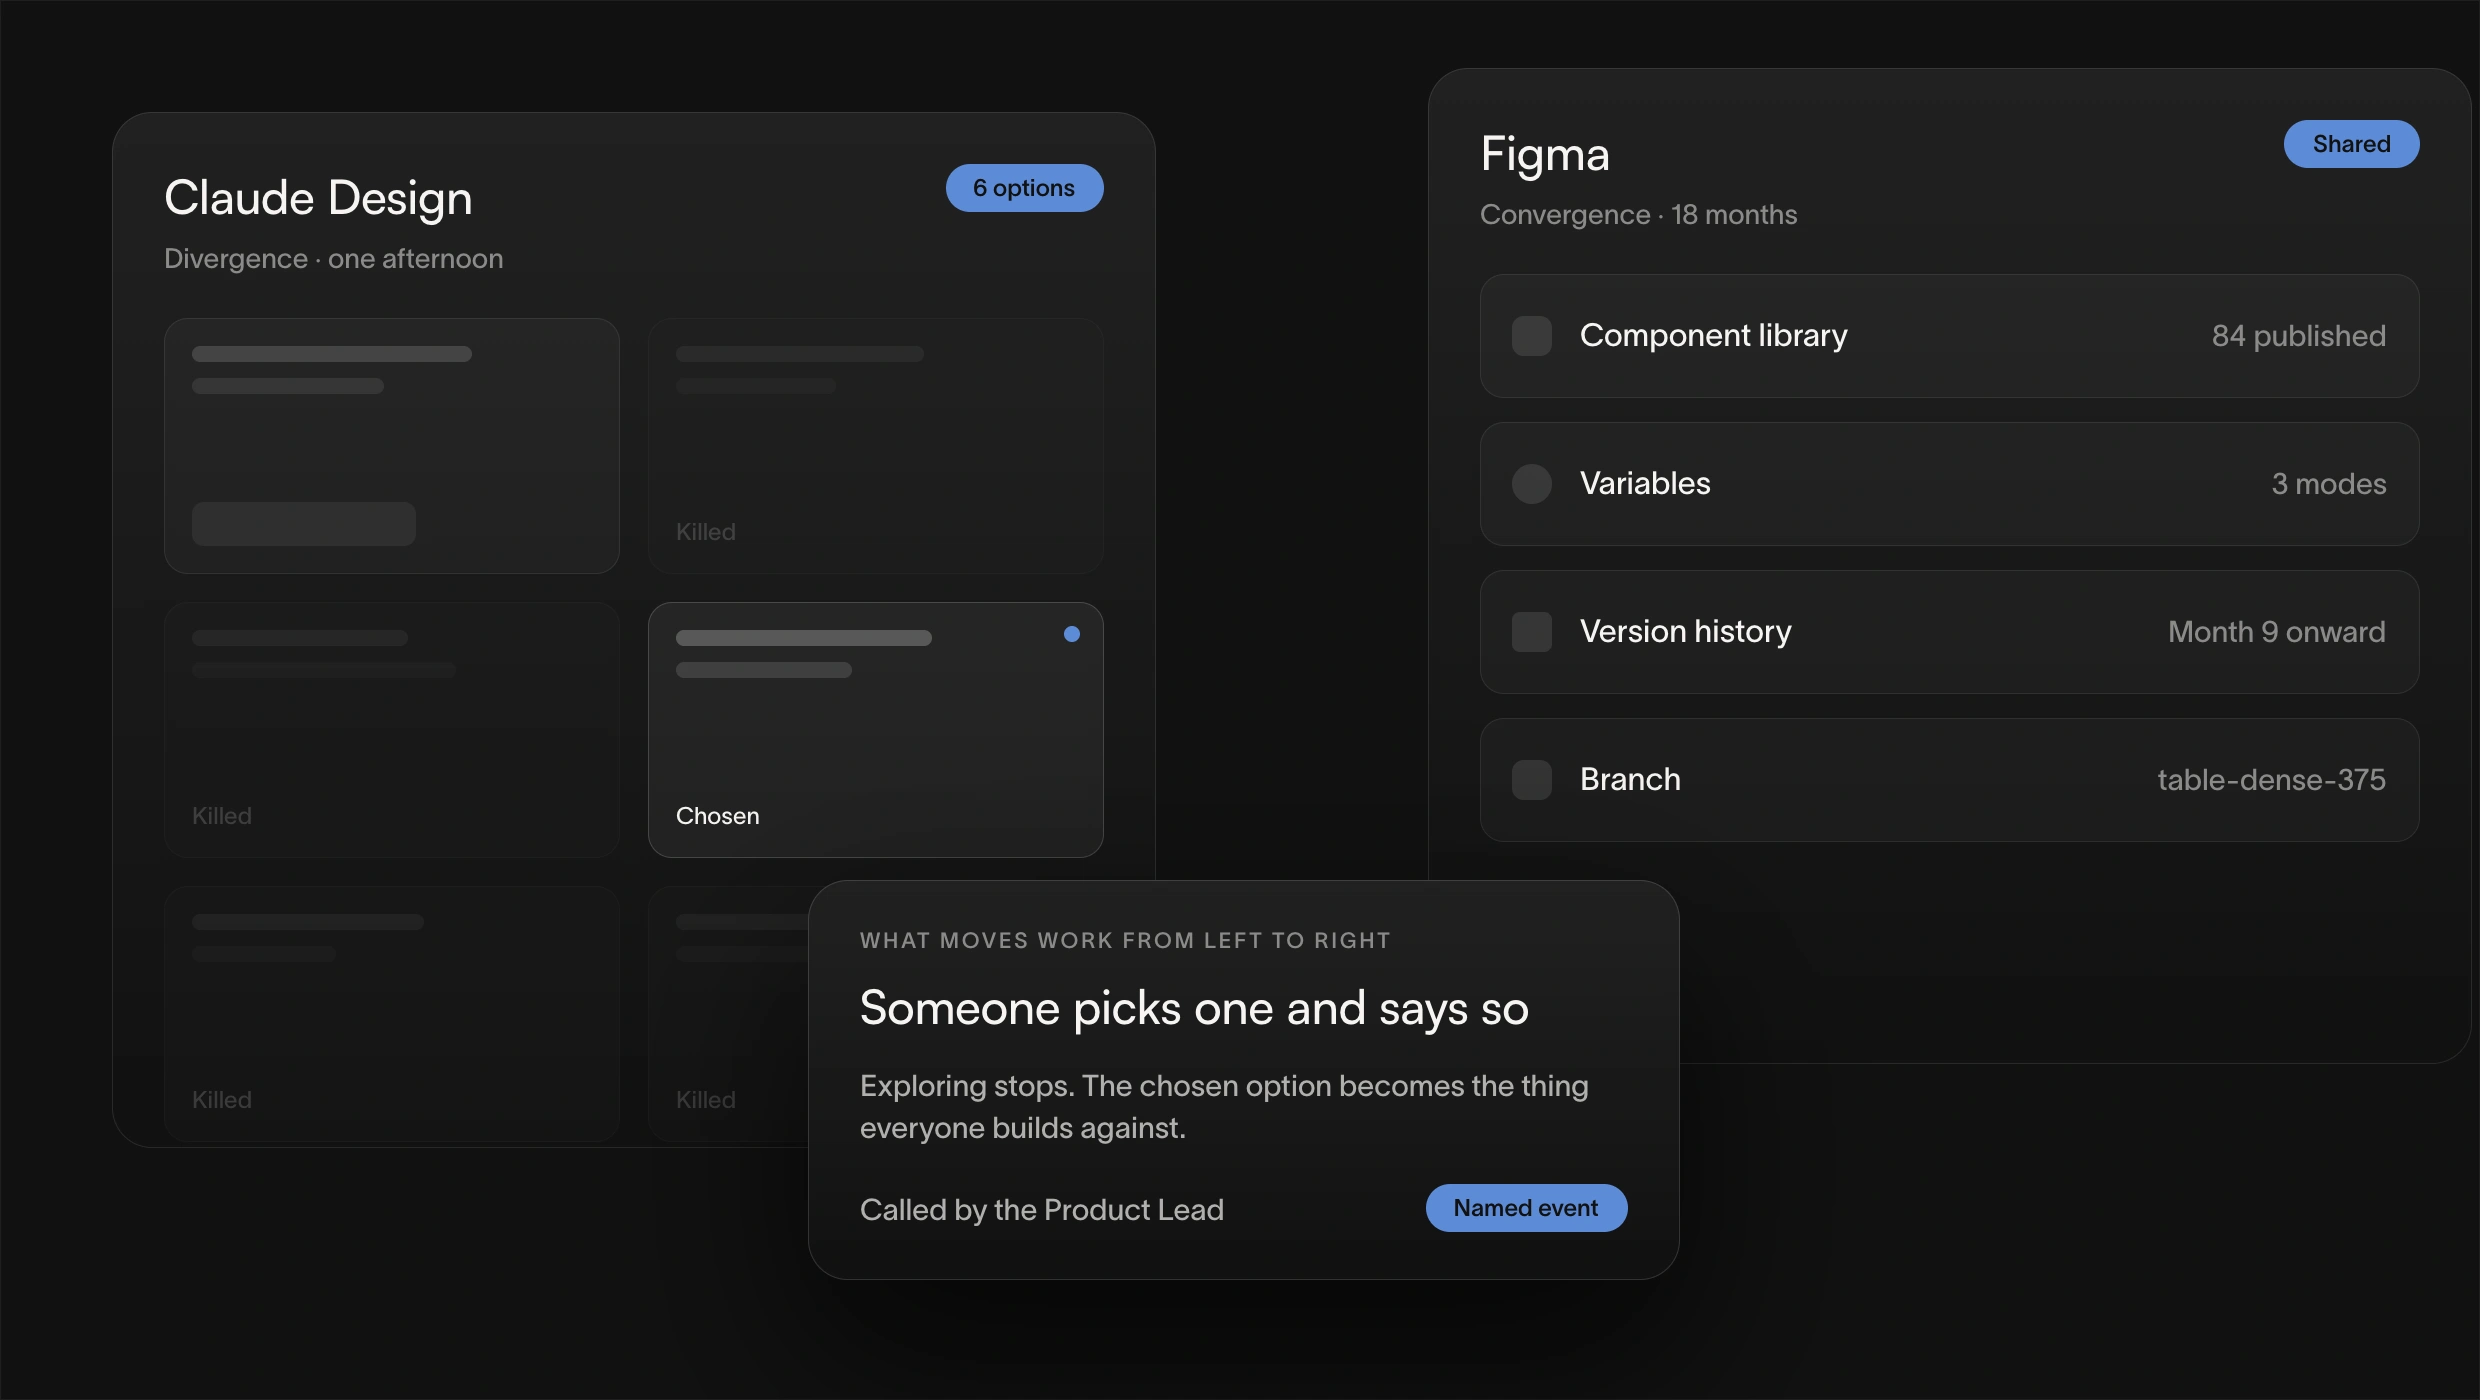Click the "Month 9 onward" value
The height and width of the screenshot is (1400, 2480).
tap(2277, 632)
